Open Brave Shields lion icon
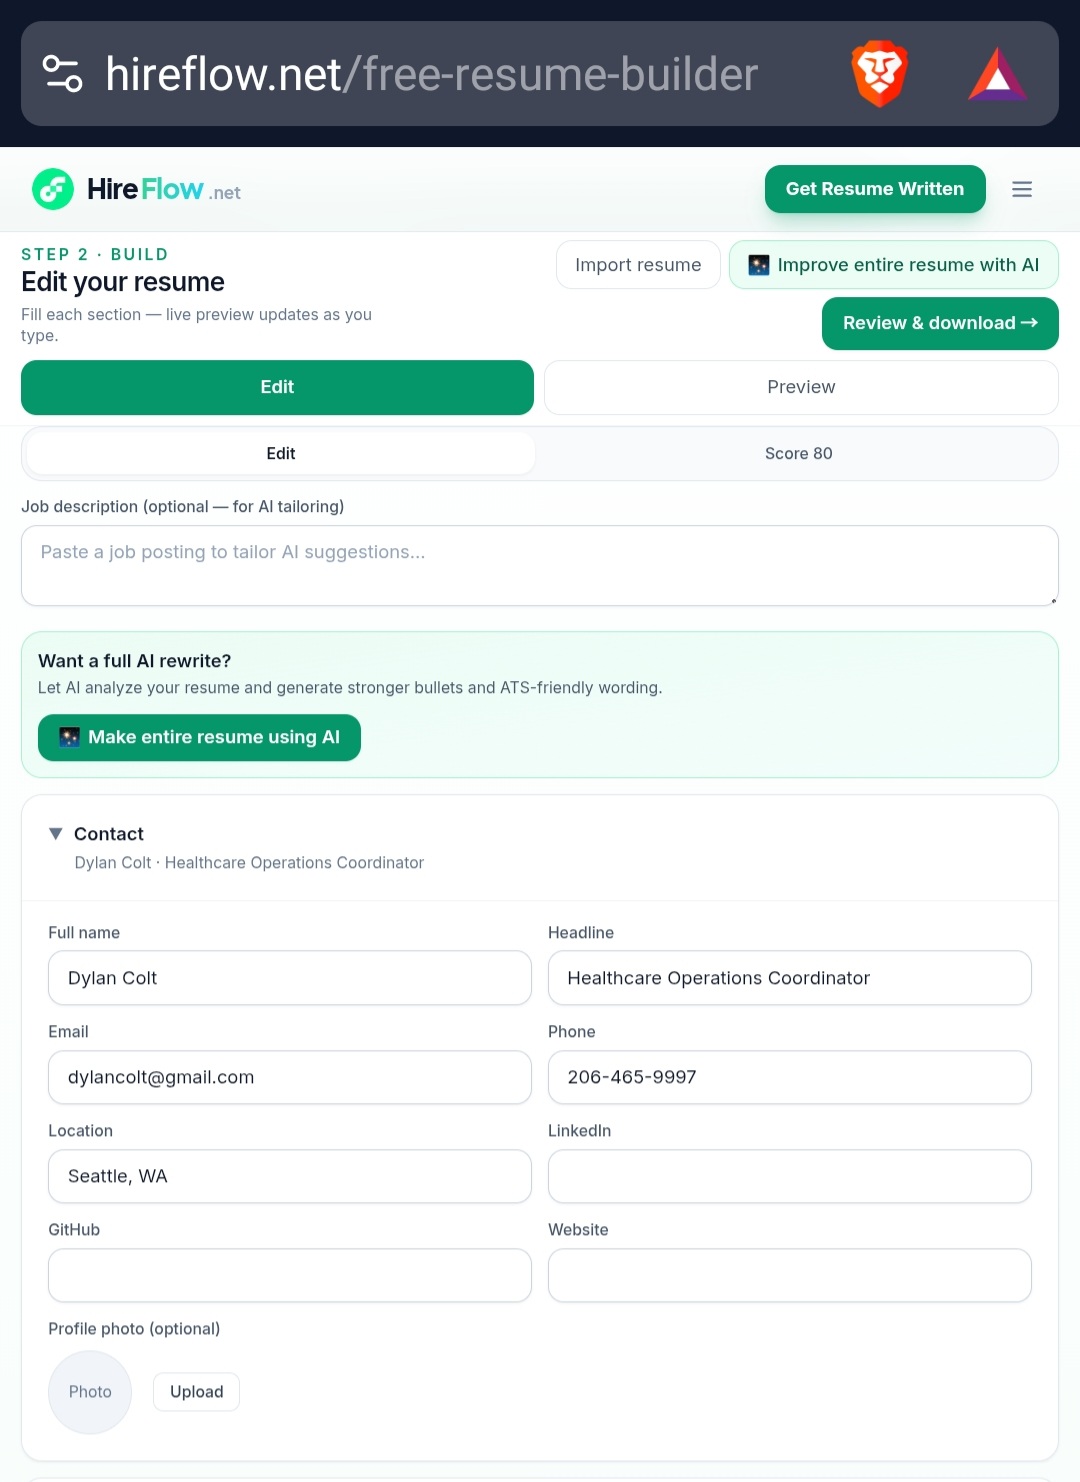The width and height of the screenshot is (1080, 1482). coord(879,74)
